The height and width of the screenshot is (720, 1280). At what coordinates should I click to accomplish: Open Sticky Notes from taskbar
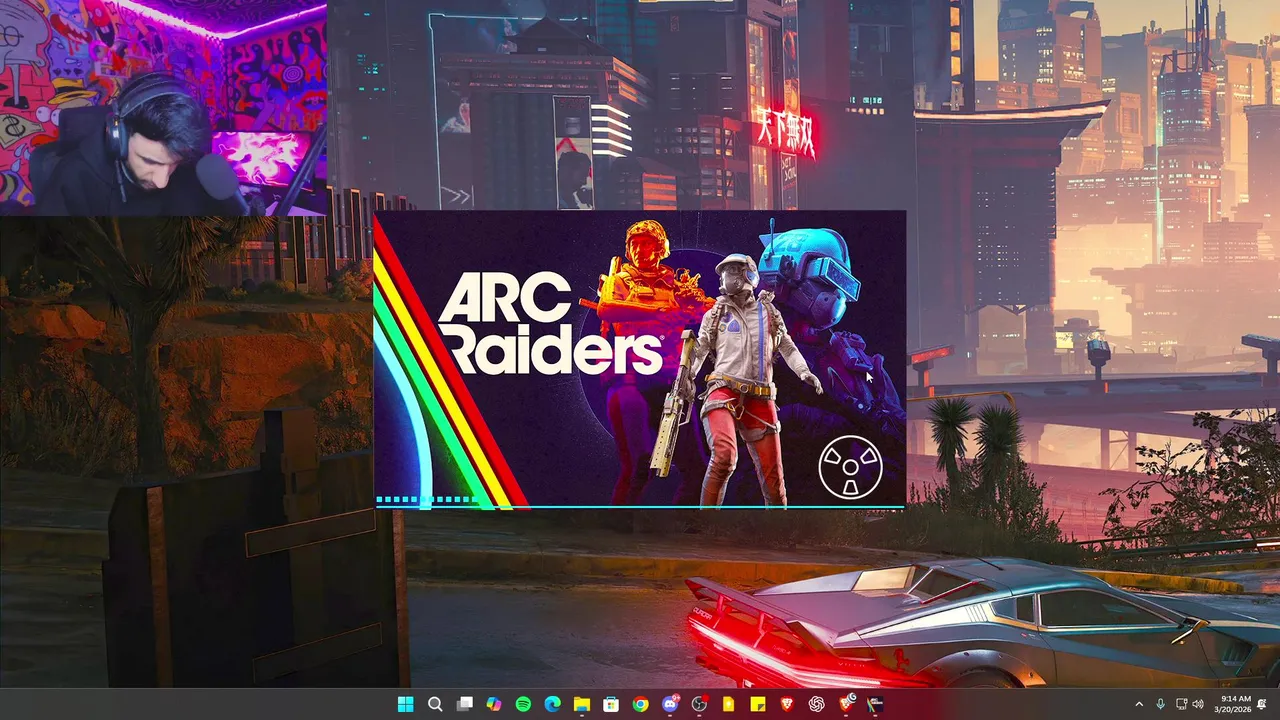(758, 704)
